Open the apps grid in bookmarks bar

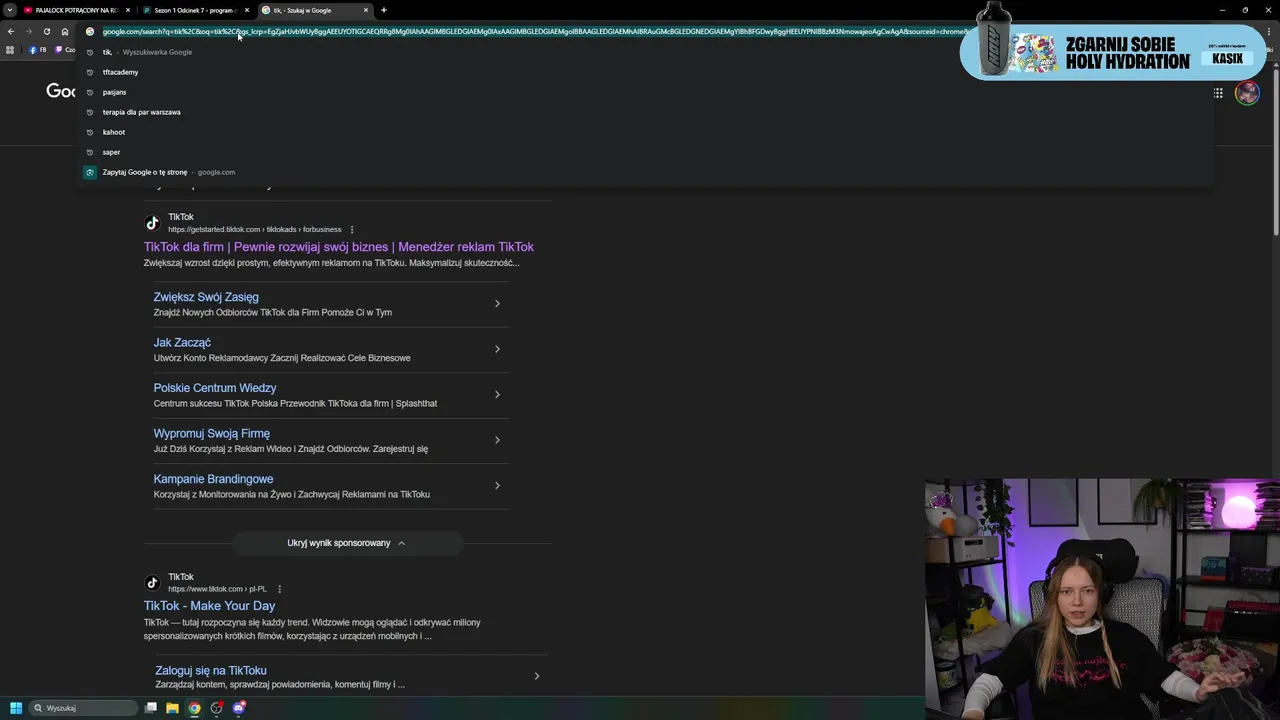[10, 50]
